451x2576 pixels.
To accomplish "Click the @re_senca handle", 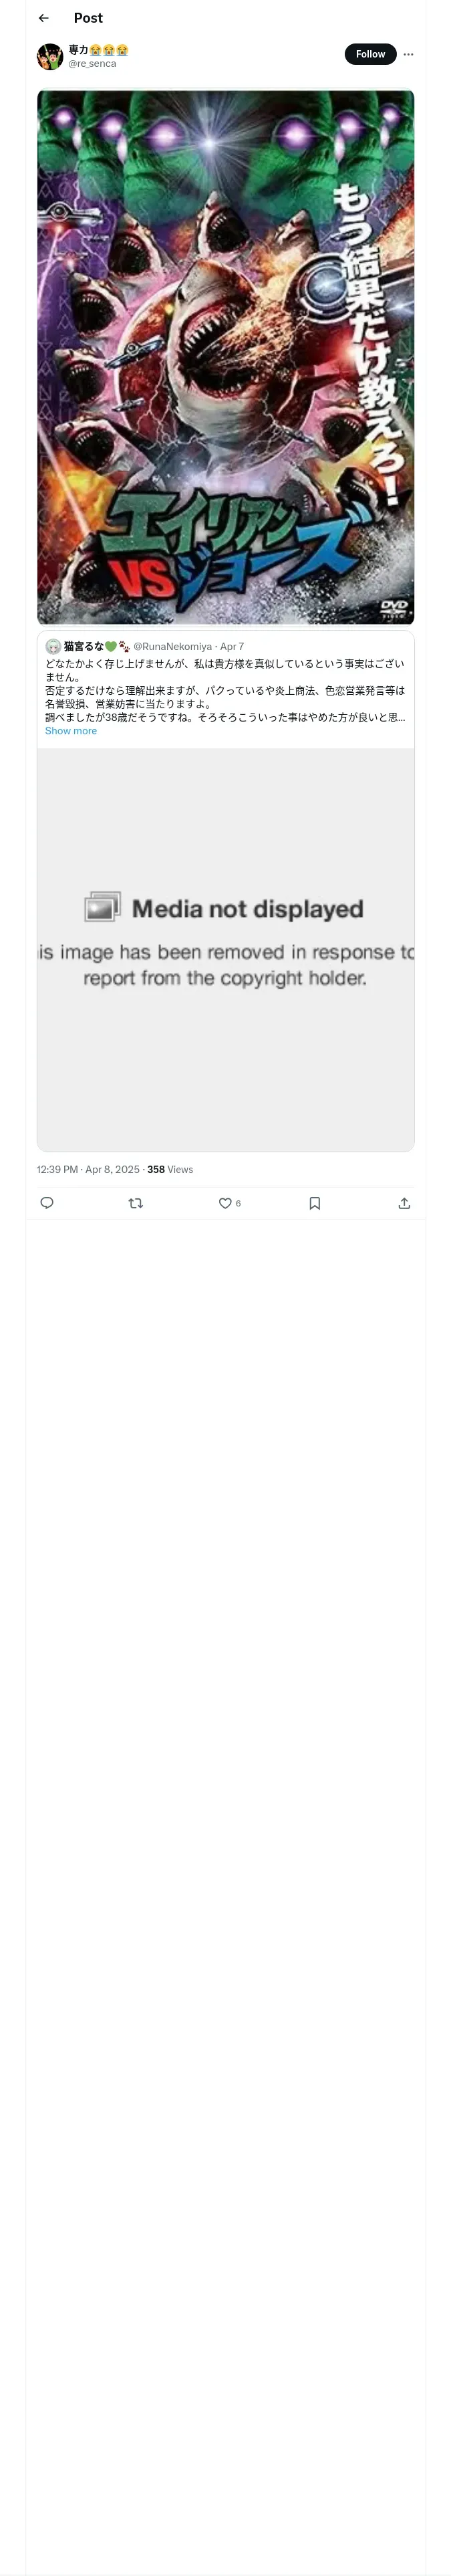I will pos(92,64).
